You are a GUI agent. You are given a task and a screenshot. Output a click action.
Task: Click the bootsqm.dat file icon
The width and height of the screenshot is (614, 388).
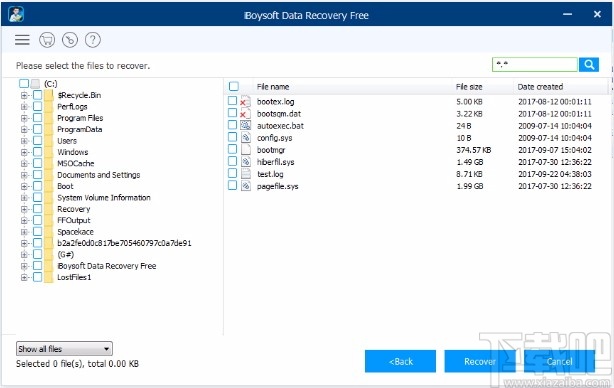click(245, 114)
